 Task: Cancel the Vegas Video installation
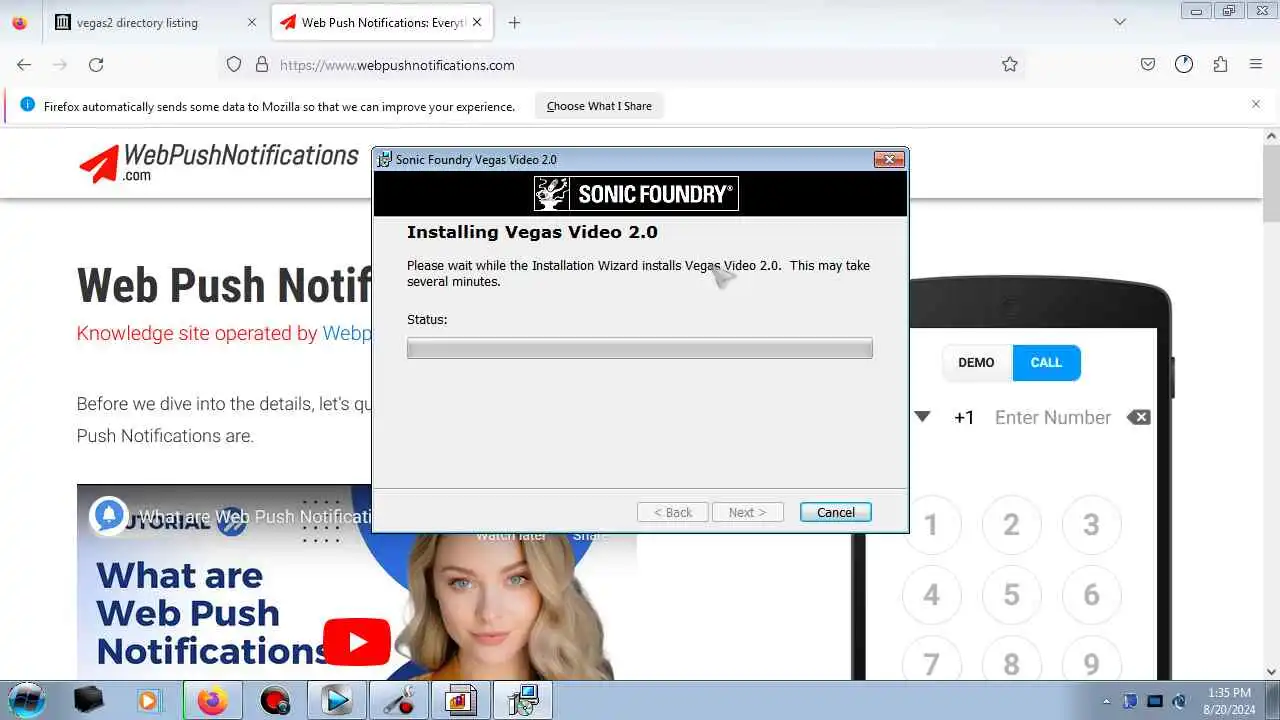[x=835, y=512]
